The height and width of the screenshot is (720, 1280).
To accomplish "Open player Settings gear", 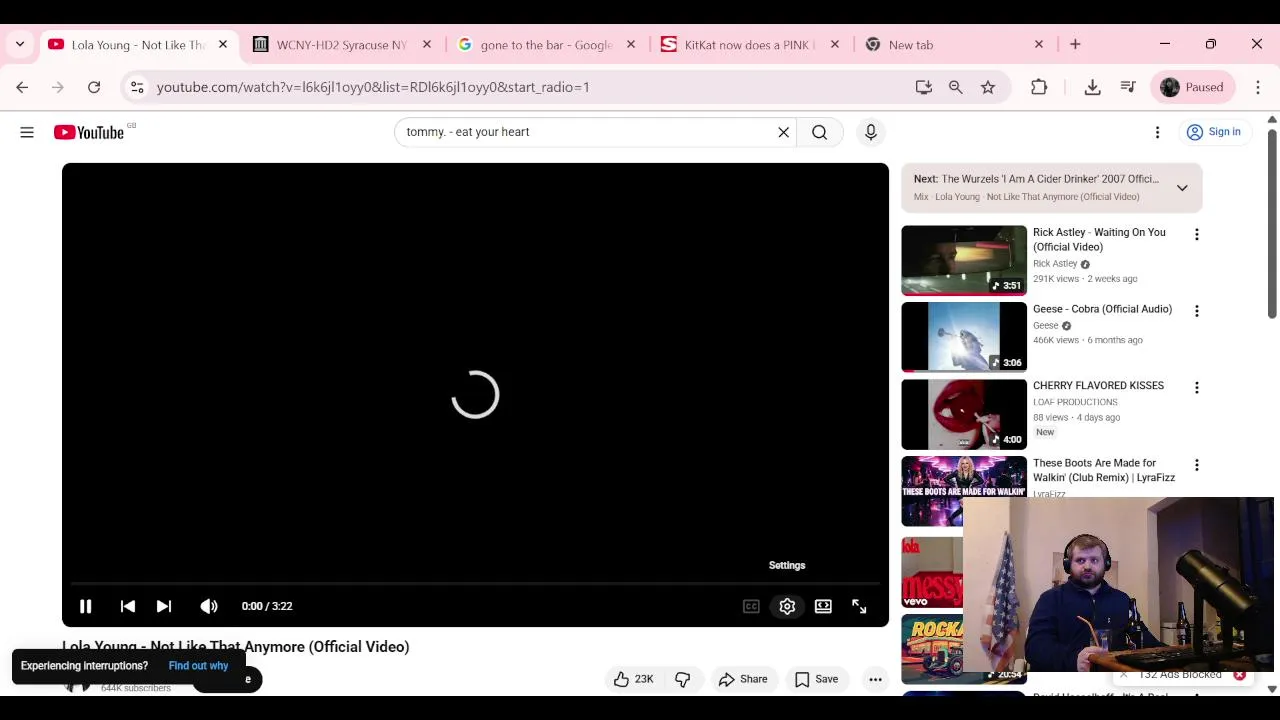I will (787, 606).
